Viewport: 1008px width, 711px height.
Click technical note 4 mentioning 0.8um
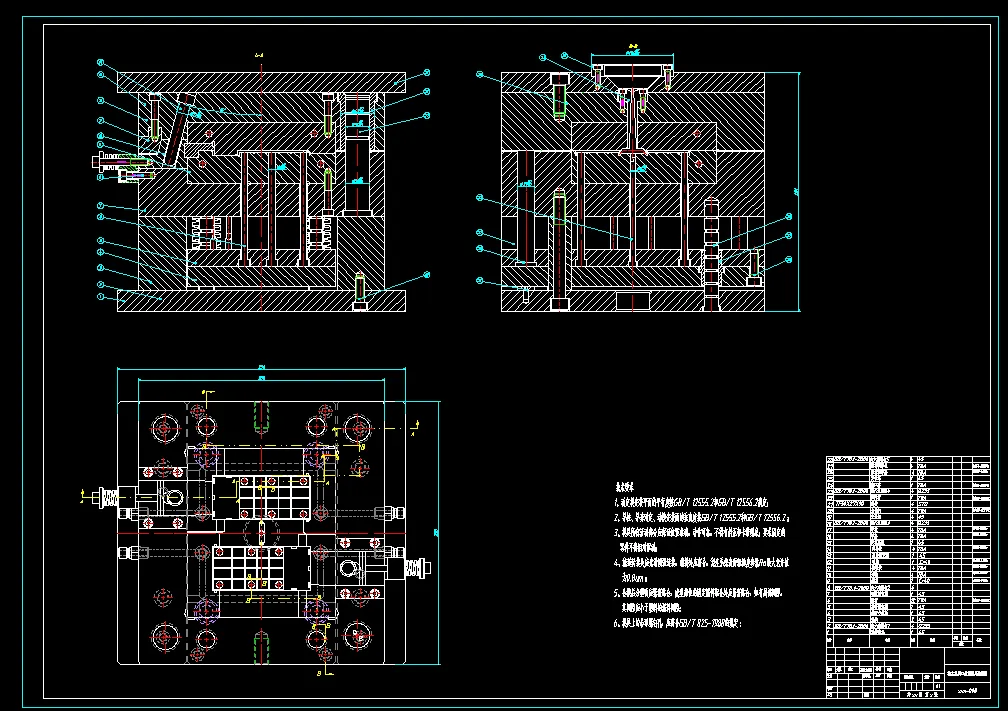[701, 570]
